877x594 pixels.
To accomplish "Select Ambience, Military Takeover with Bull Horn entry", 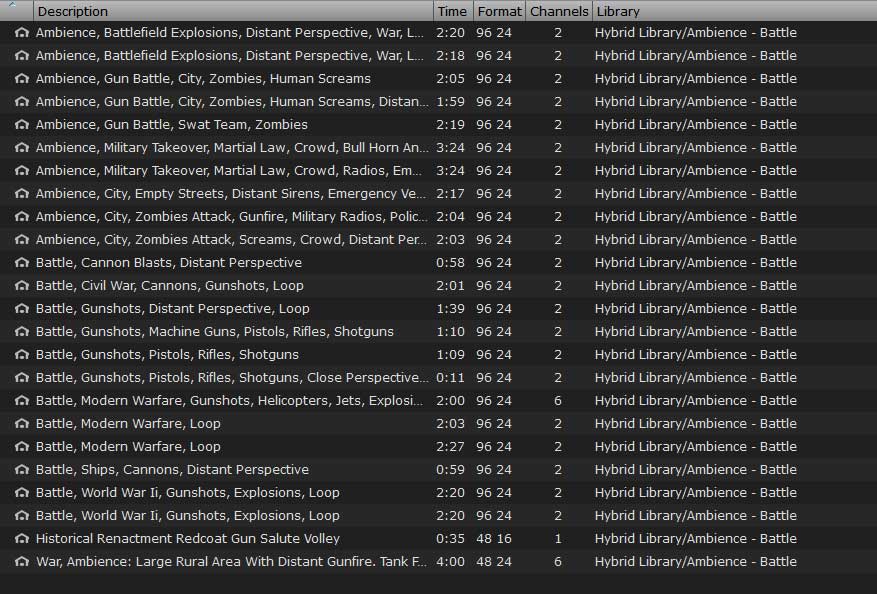I will pos(231,148).
